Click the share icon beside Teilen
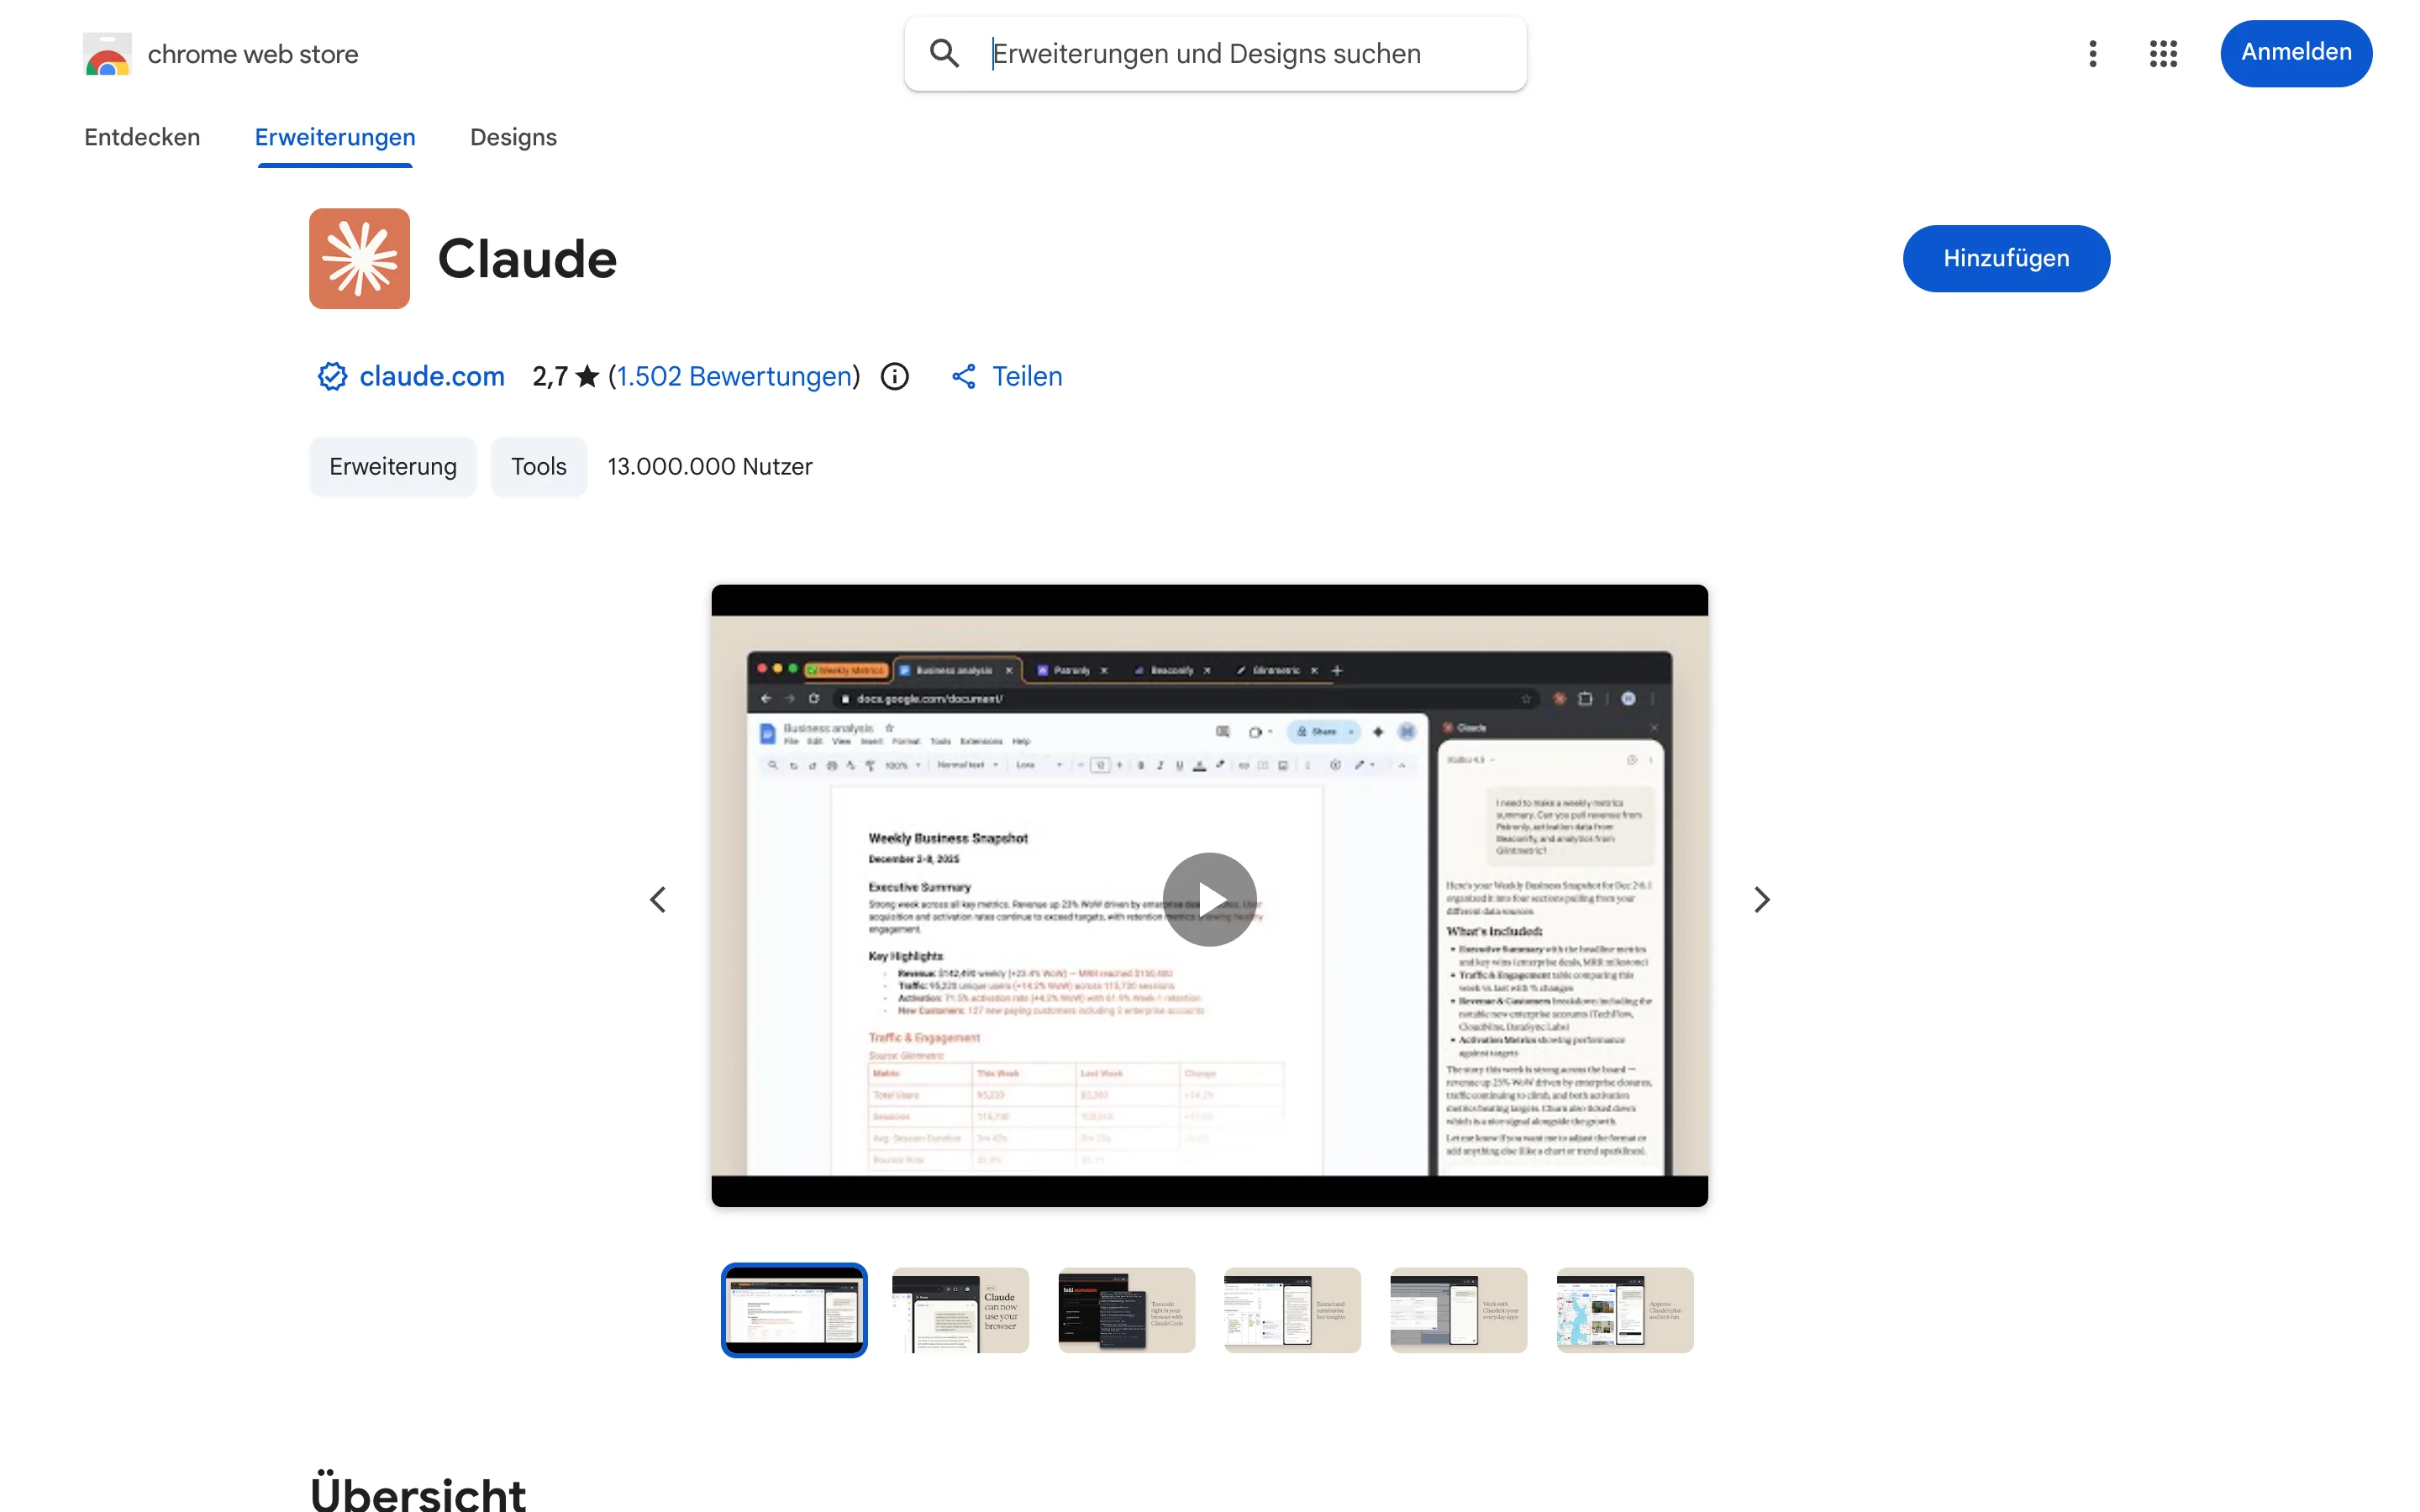This screenshot has height=1512, width=2420. tap(963, 376)
